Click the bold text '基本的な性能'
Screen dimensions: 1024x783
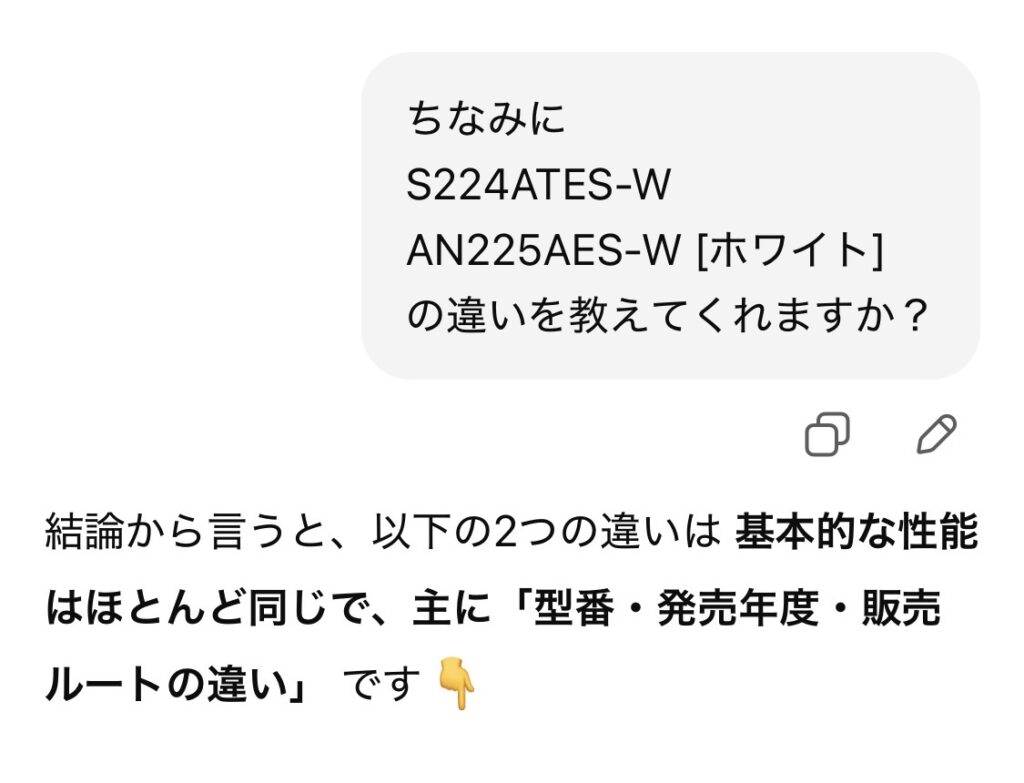pos(856,532)
